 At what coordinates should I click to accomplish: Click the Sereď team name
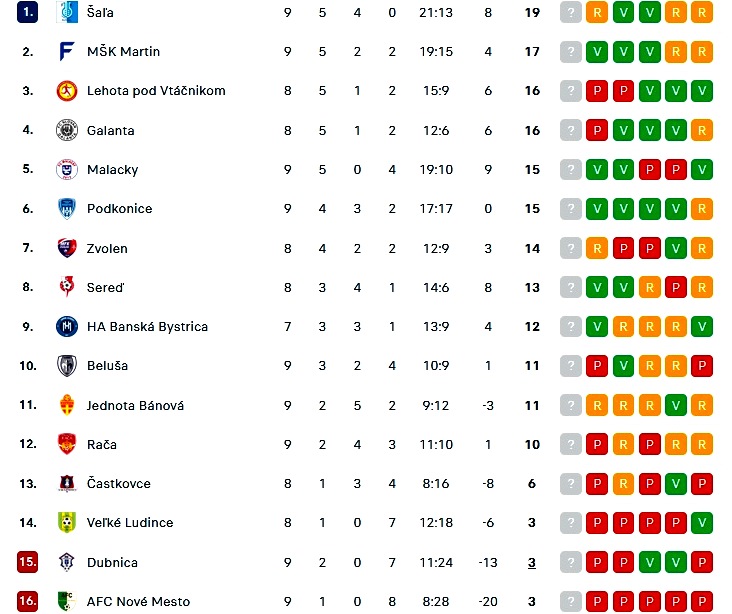[106, 288]
